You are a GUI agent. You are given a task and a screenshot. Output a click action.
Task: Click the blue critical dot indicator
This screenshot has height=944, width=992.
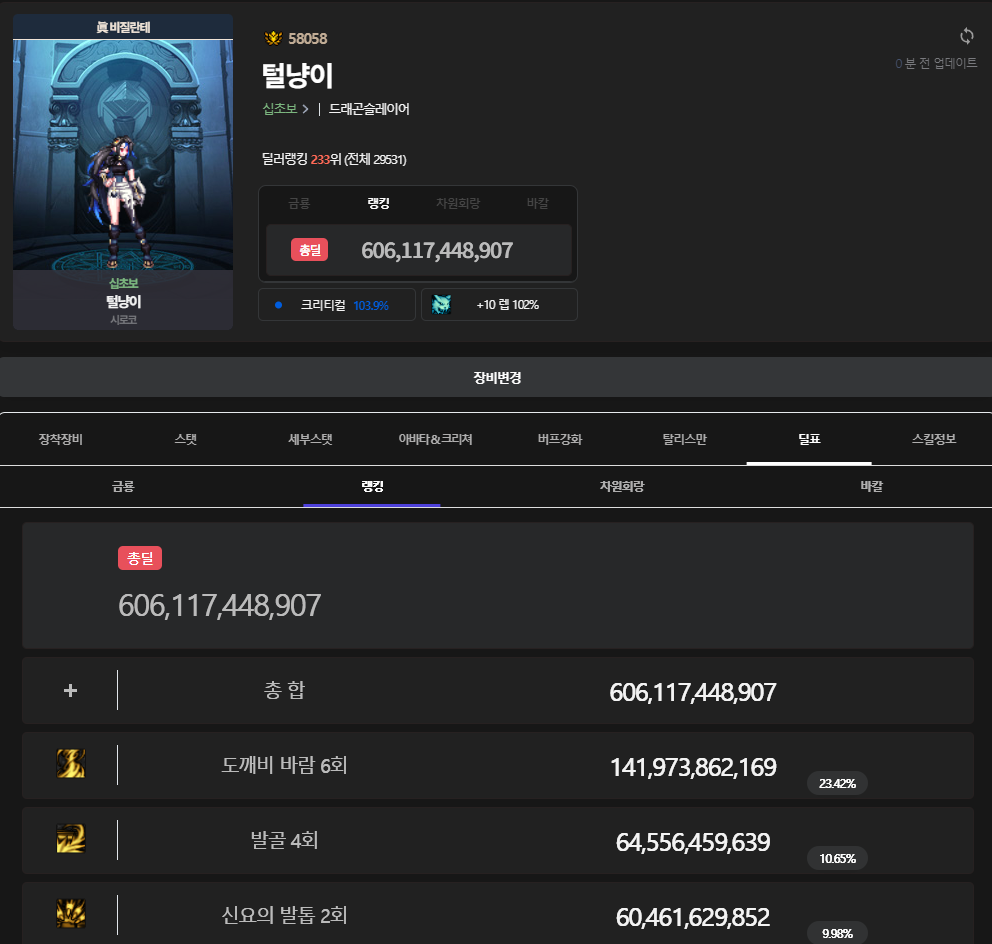click(x=278, y=305)
